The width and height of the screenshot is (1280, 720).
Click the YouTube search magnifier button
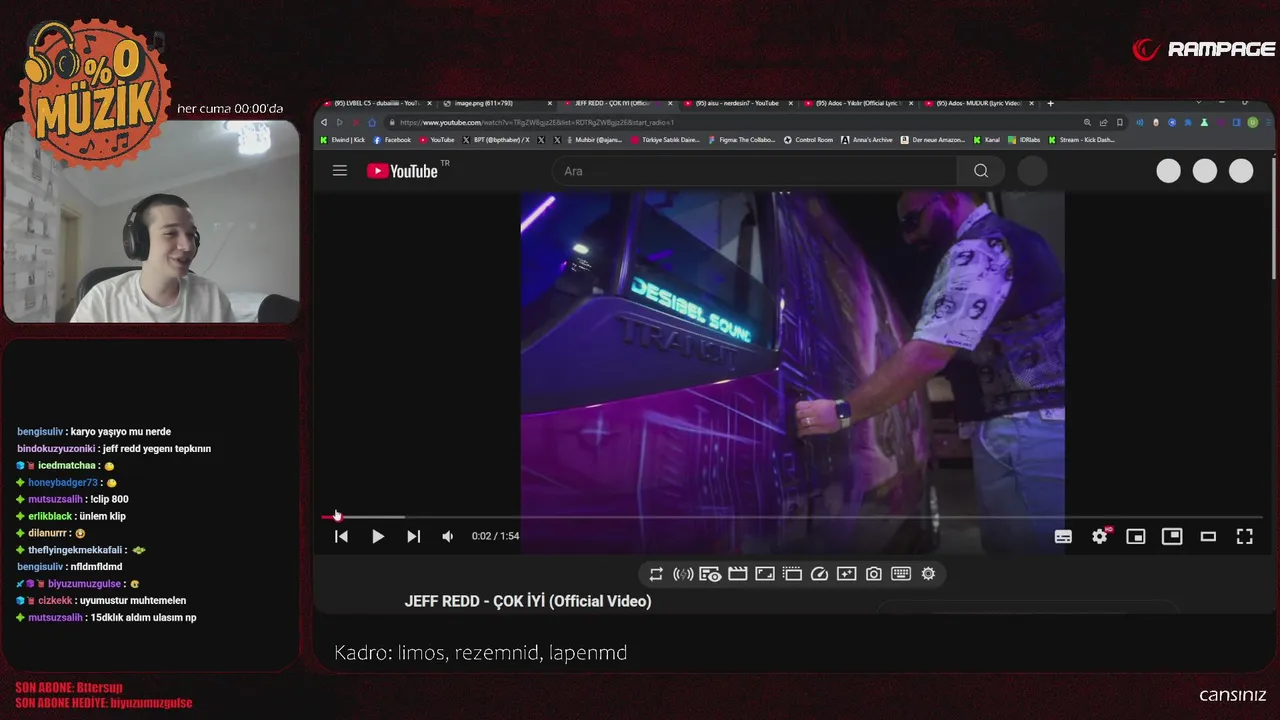[981, 171]
